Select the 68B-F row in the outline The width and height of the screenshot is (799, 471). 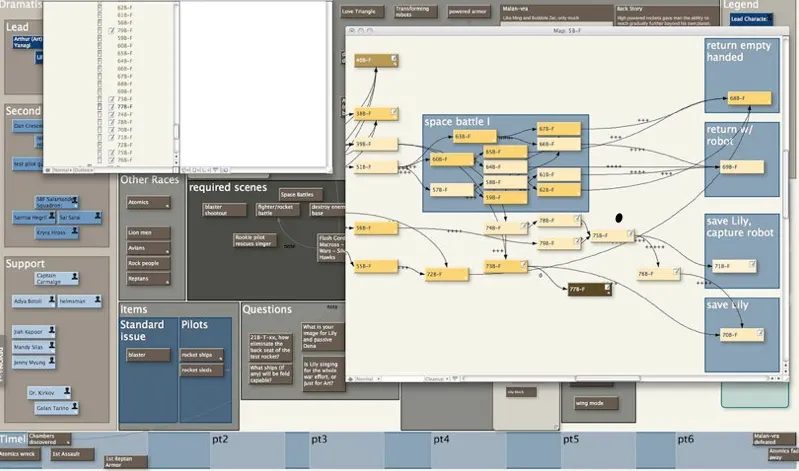125,84
